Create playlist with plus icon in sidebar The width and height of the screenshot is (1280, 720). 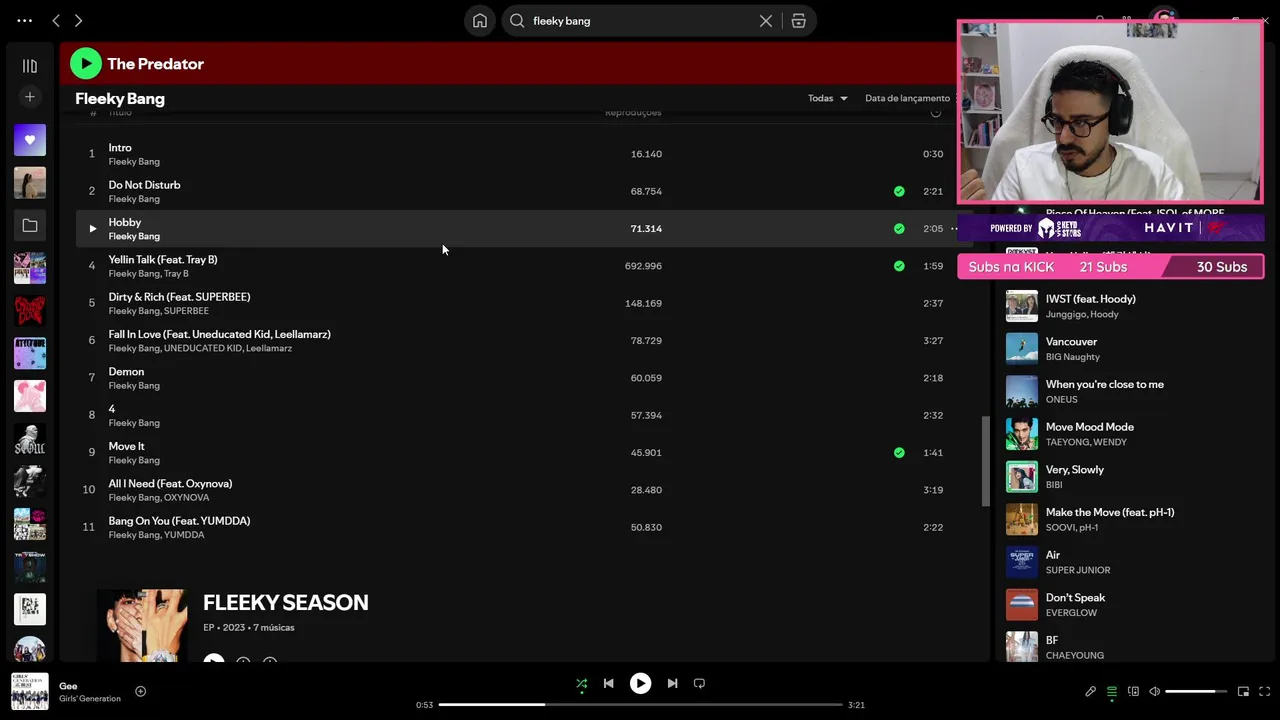(x=30, y=97)
